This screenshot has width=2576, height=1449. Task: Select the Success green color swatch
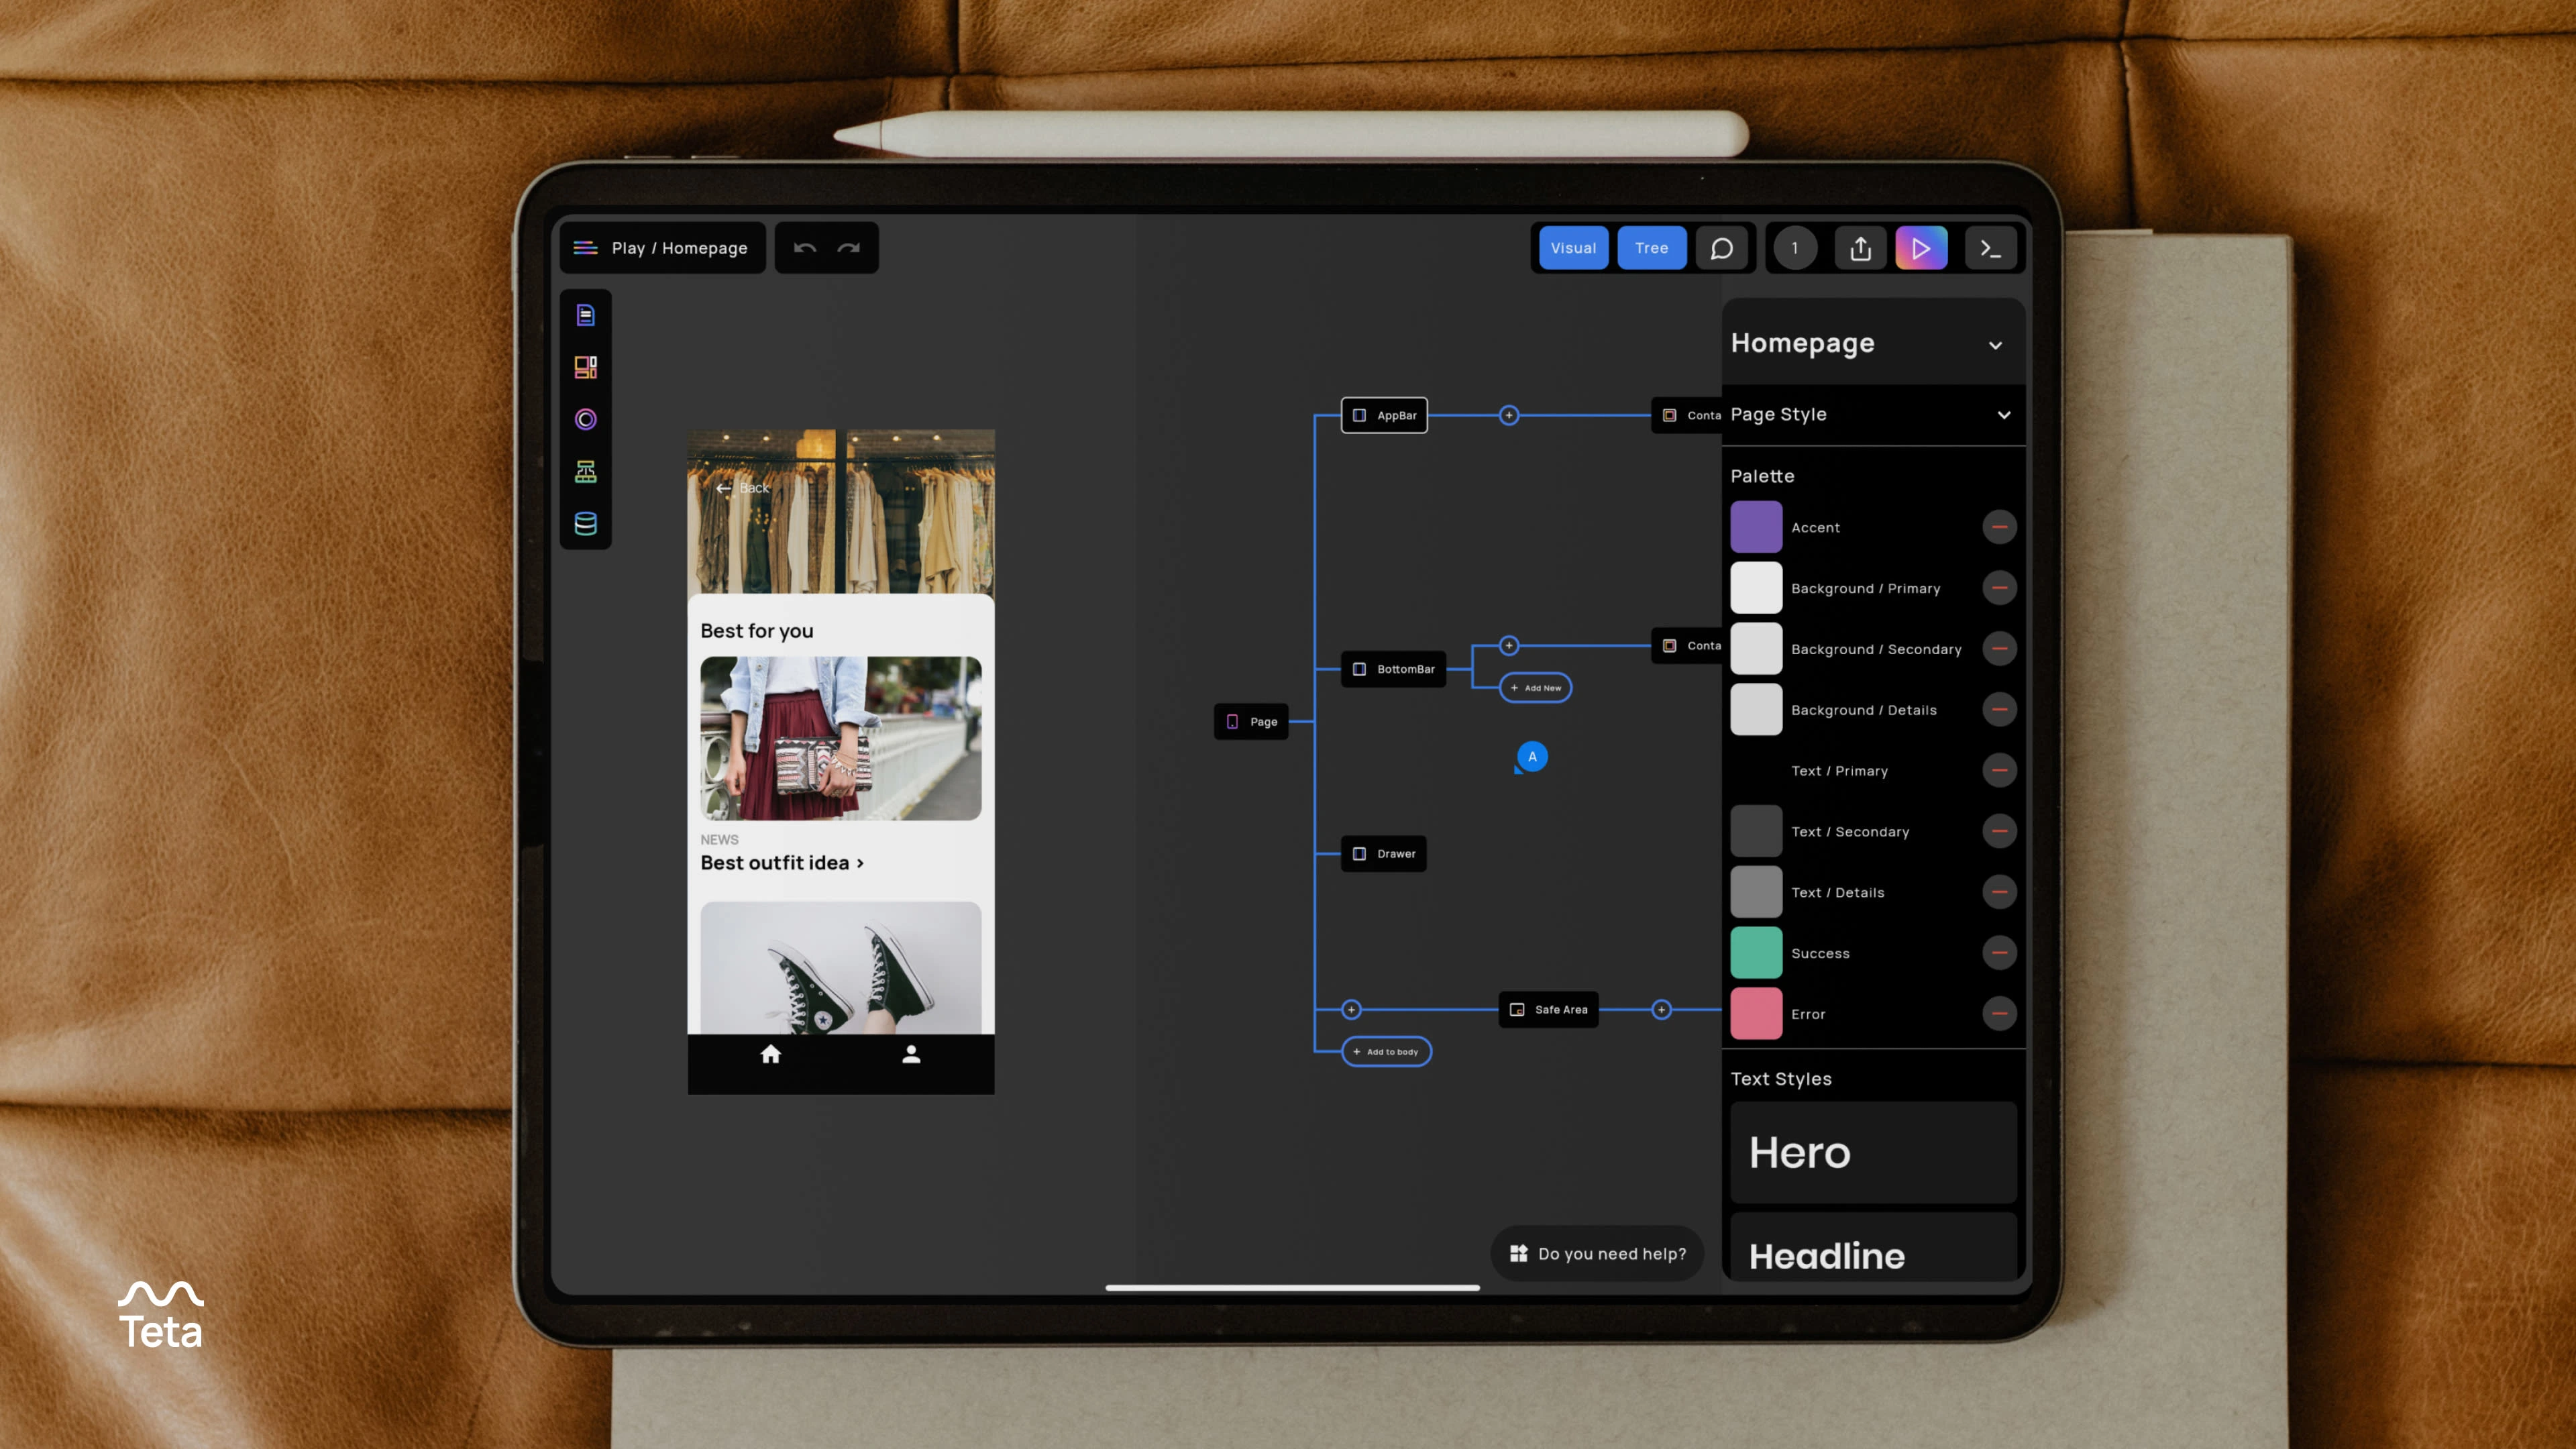tap(1756, 953)
